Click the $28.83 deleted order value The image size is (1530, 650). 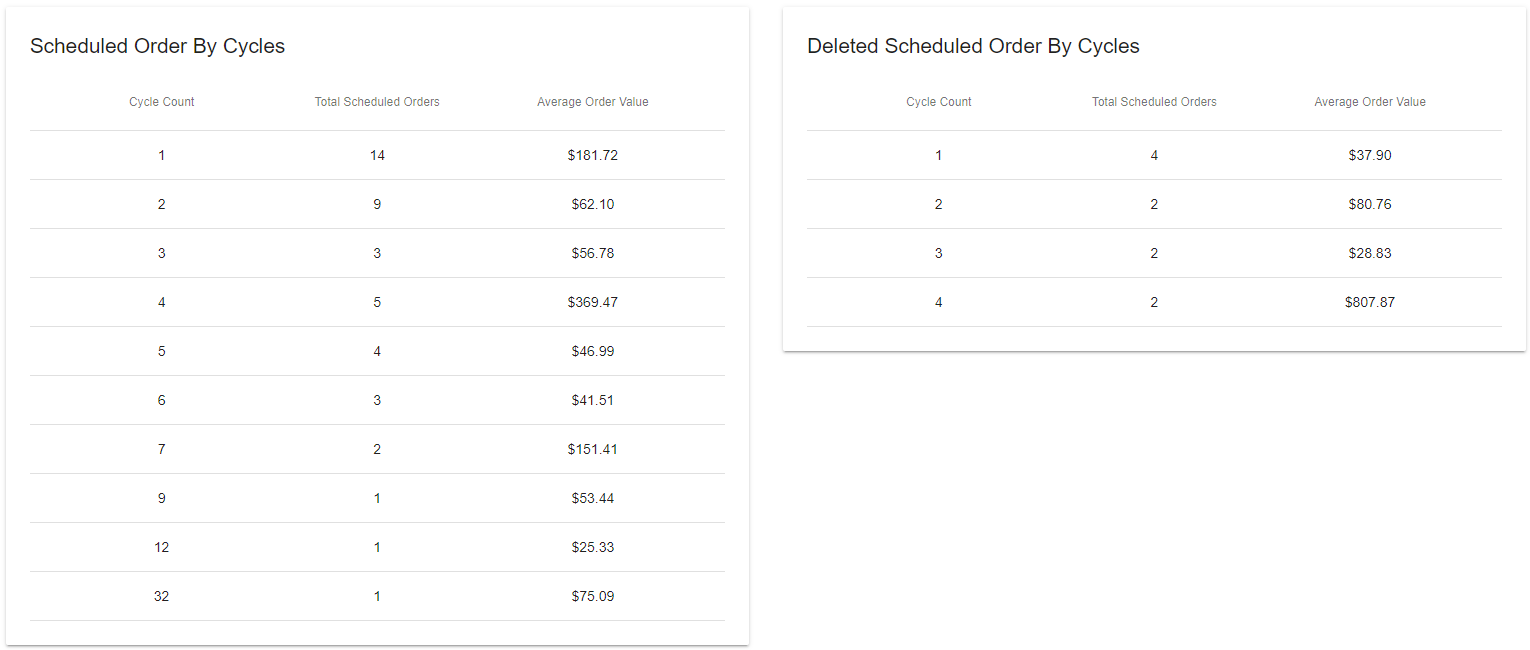pyautogui.click(x=1370, y=253)
